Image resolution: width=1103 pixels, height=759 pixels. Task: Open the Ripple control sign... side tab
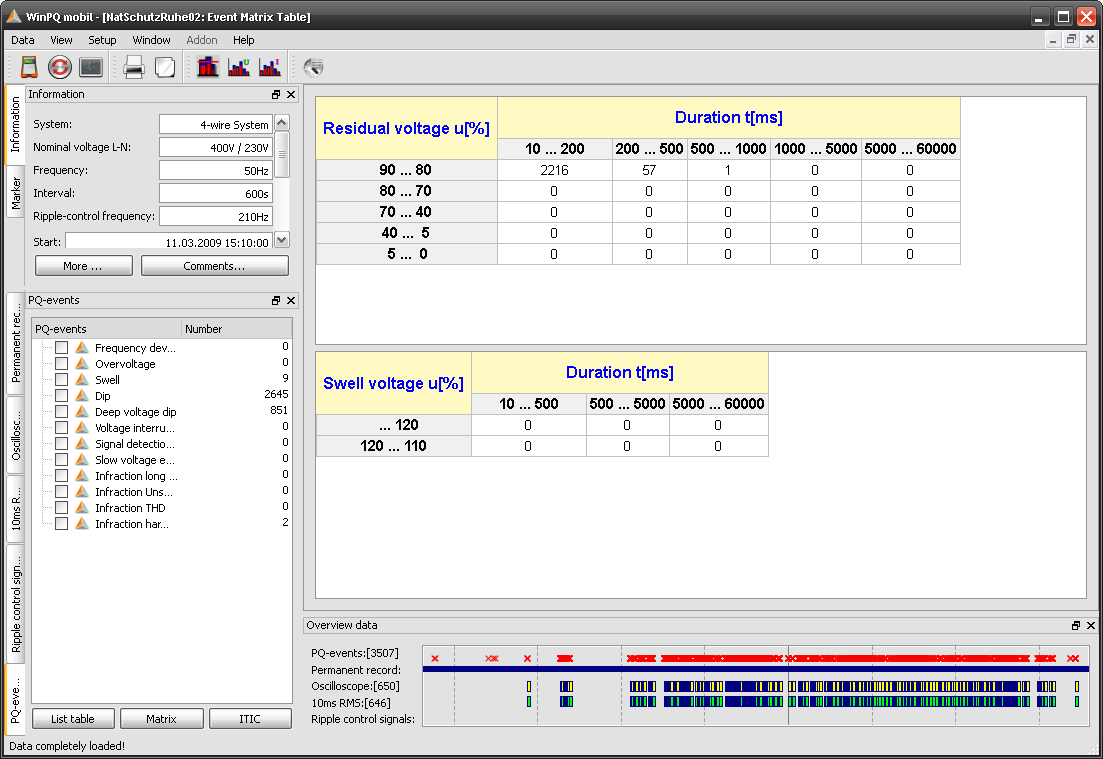click(15, 604)
